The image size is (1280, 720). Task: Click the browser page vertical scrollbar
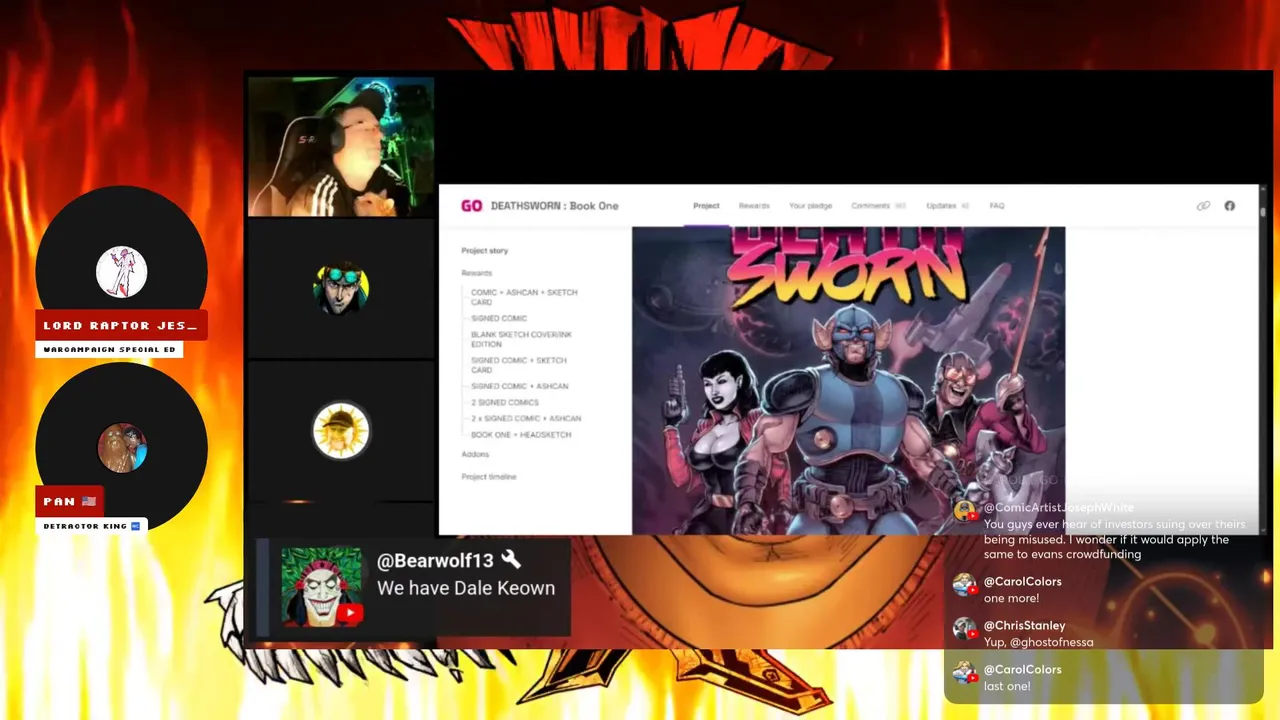(1263, 360)
